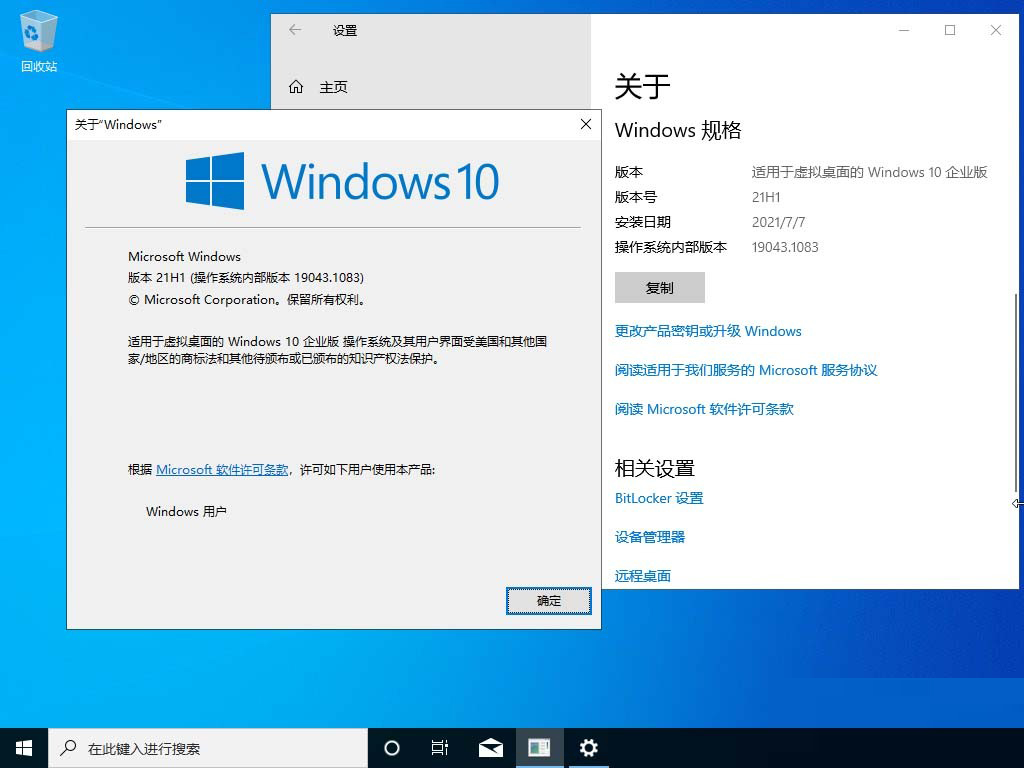The height and width of the screenshot is (768, 1024).
Task: Click the 设置 window title text
Action: tap(345, 31)
